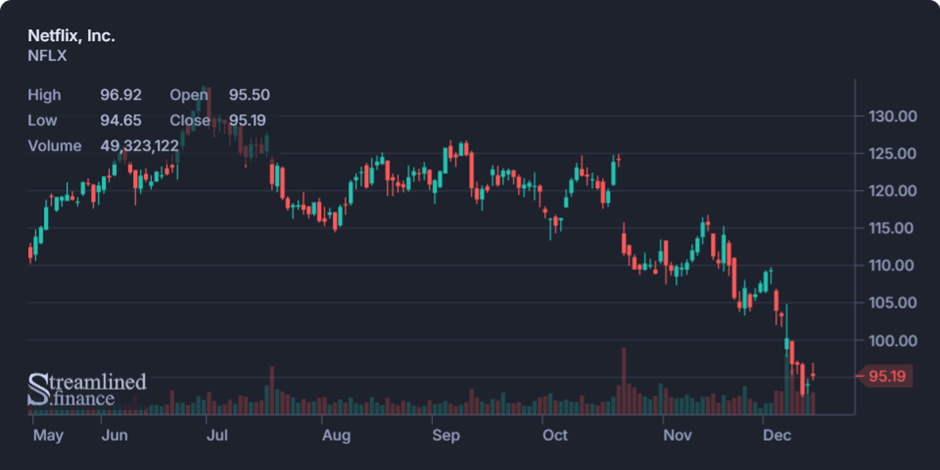Click the 120.00 price axis label
The width and height of the screenshot is (940, 470).
click(x=893, y=191)
